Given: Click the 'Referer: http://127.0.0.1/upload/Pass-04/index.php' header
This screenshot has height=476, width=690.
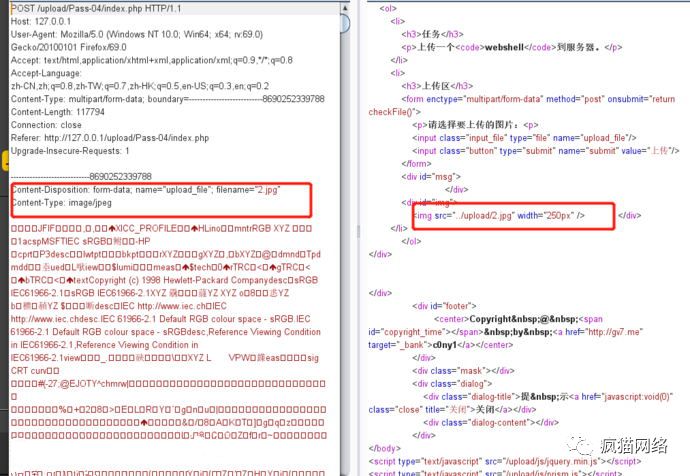Looking at the screenshot, I should coord(110,138).
